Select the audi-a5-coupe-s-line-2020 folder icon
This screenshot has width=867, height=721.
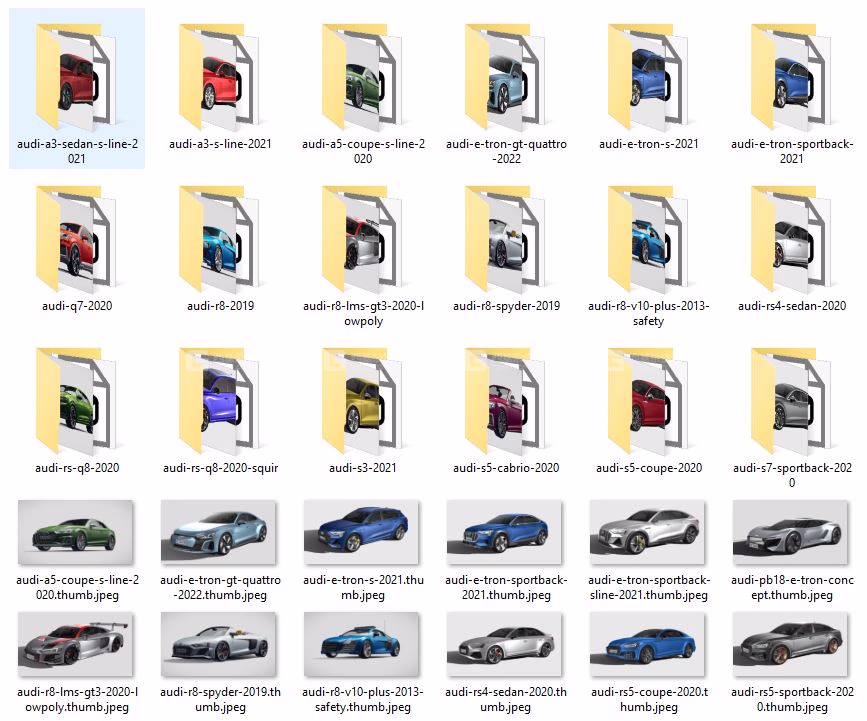363,77
